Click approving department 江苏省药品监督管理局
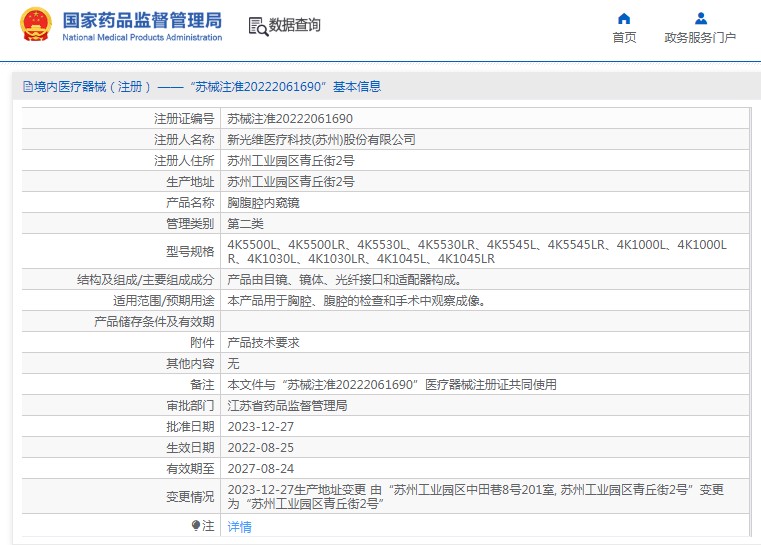This screenshot has width=761, height=545. click(x=287, y=406)
